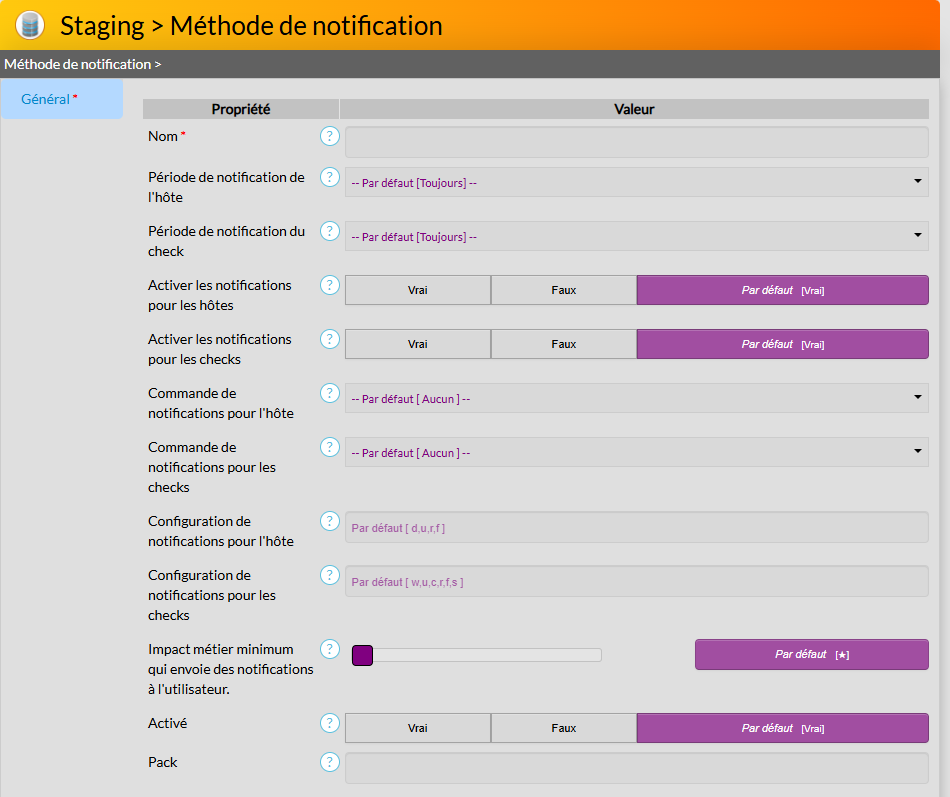The height and width of the screenshot is (797, 950).
Task: Click the help icon beside Pack
Action: tap(330, 762)
